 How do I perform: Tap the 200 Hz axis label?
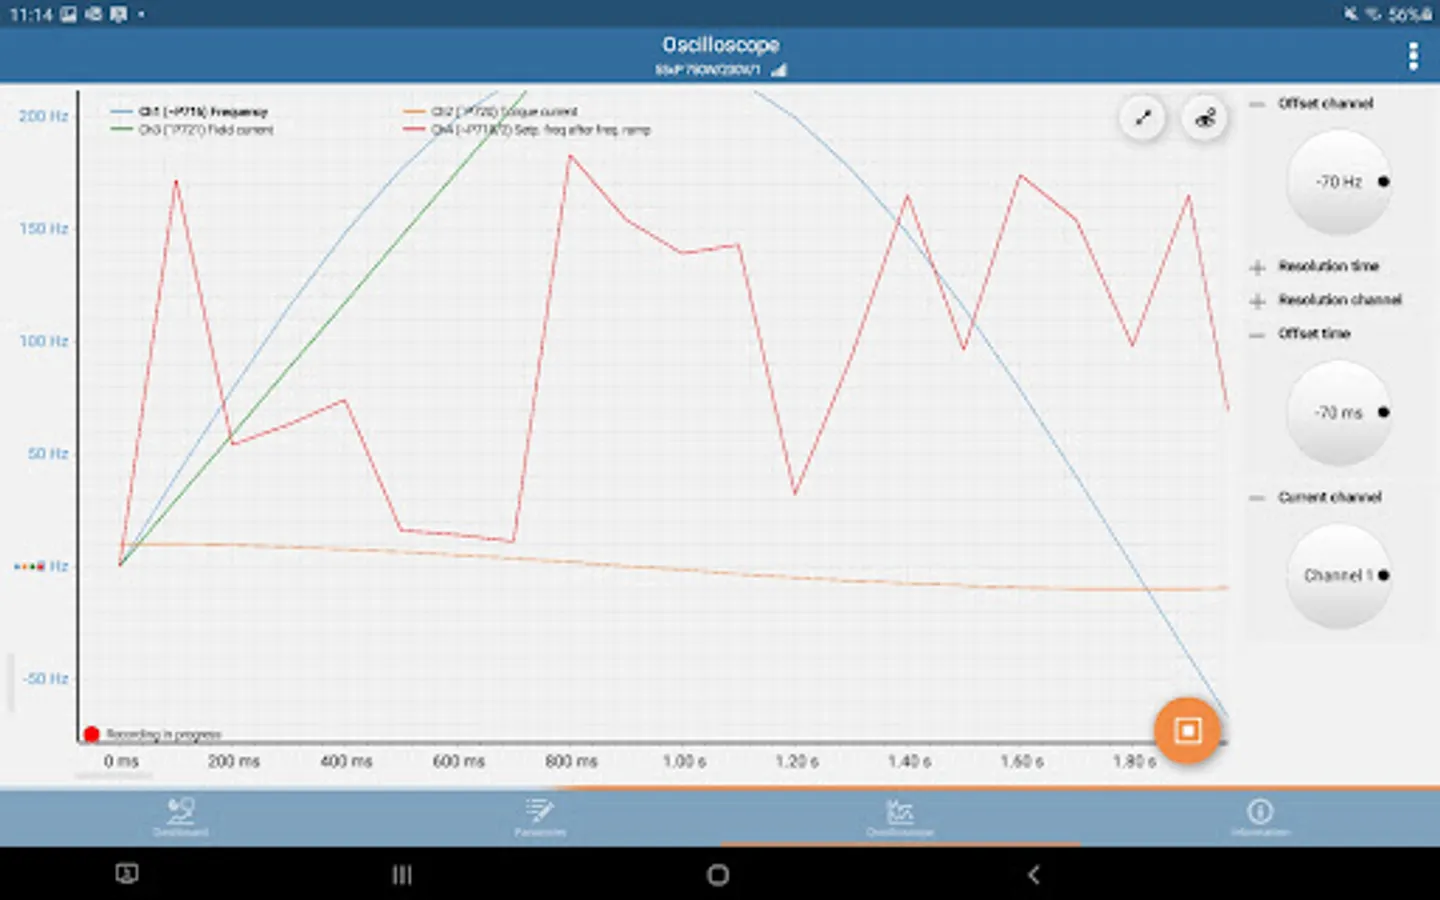click(x=44, y=116)
